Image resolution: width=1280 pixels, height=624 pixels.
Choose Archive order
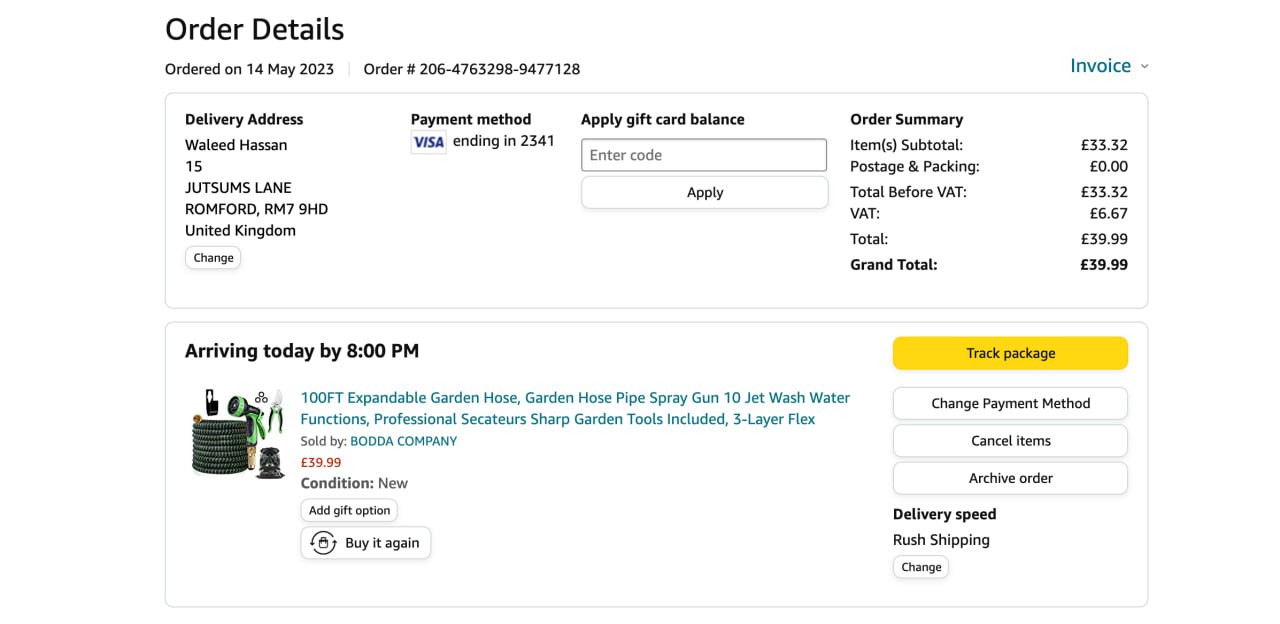pyautogui.click(x=1010, y=478)
